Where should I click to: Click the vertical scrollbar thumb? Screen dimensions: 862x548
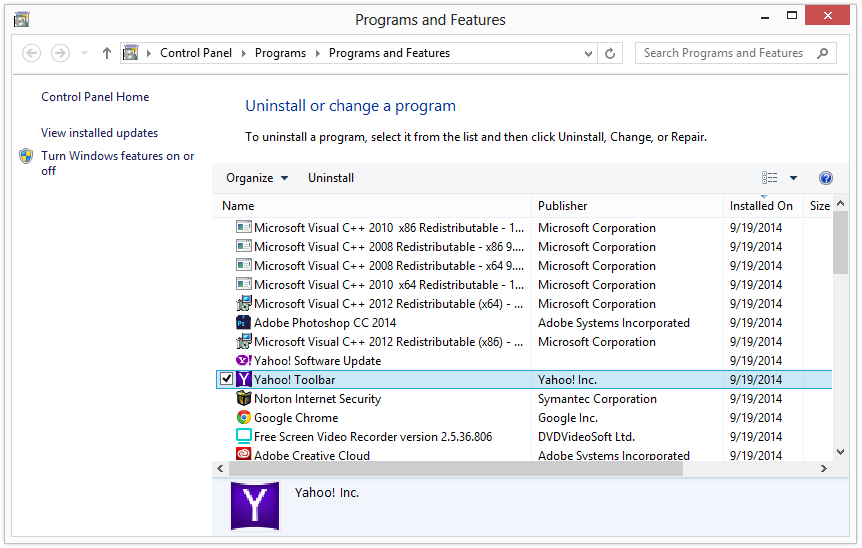point(841,242)
